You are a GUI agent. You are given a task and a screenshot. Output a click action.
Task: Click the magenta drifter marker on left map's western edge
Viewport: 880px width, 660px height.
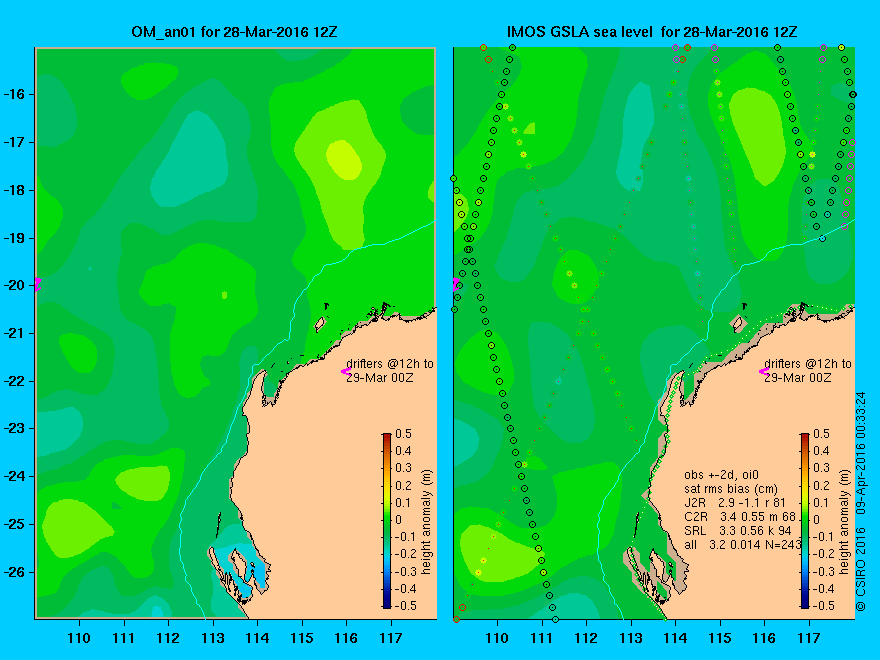38,283
